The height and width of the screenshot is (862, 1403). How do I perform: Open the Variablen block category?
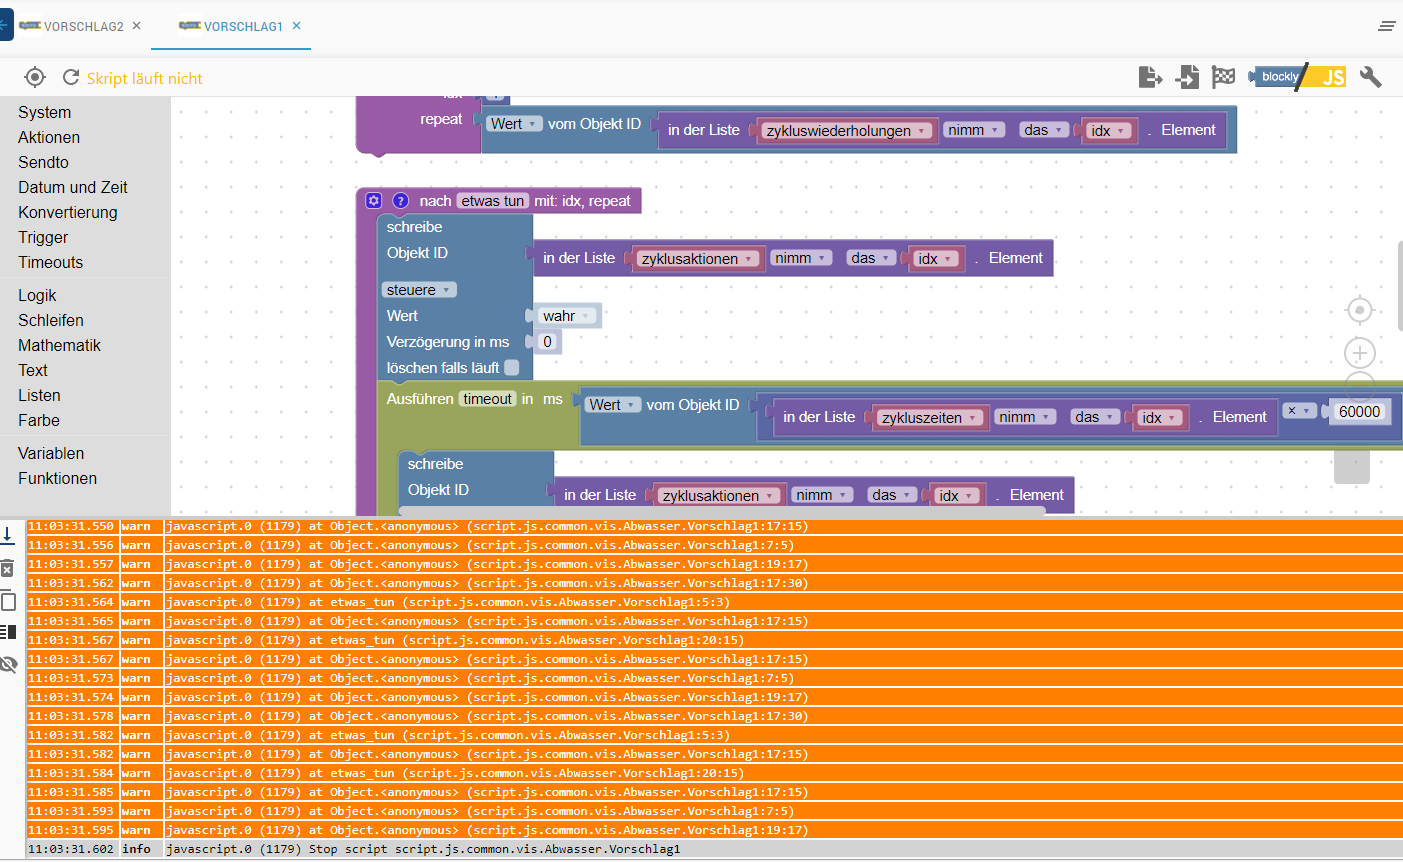click(51, 453)
